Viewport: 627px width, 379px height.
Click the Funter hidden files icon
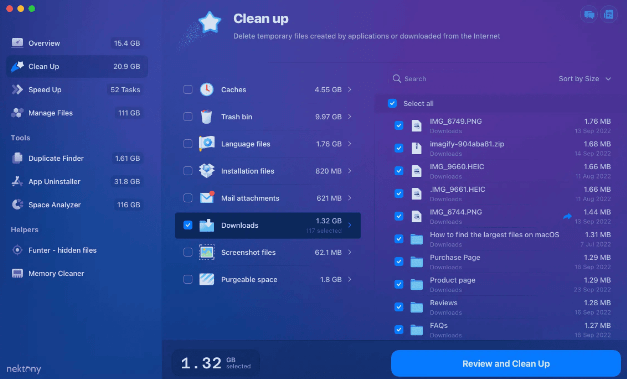17,250
